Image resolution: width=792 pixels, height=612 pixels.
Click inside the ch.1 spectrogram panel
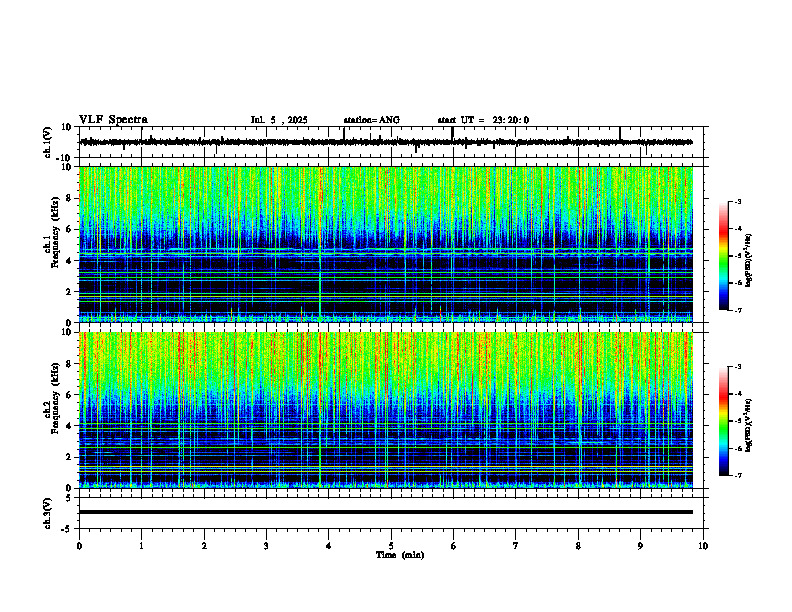pyautogui.click(x=386, y=244)
